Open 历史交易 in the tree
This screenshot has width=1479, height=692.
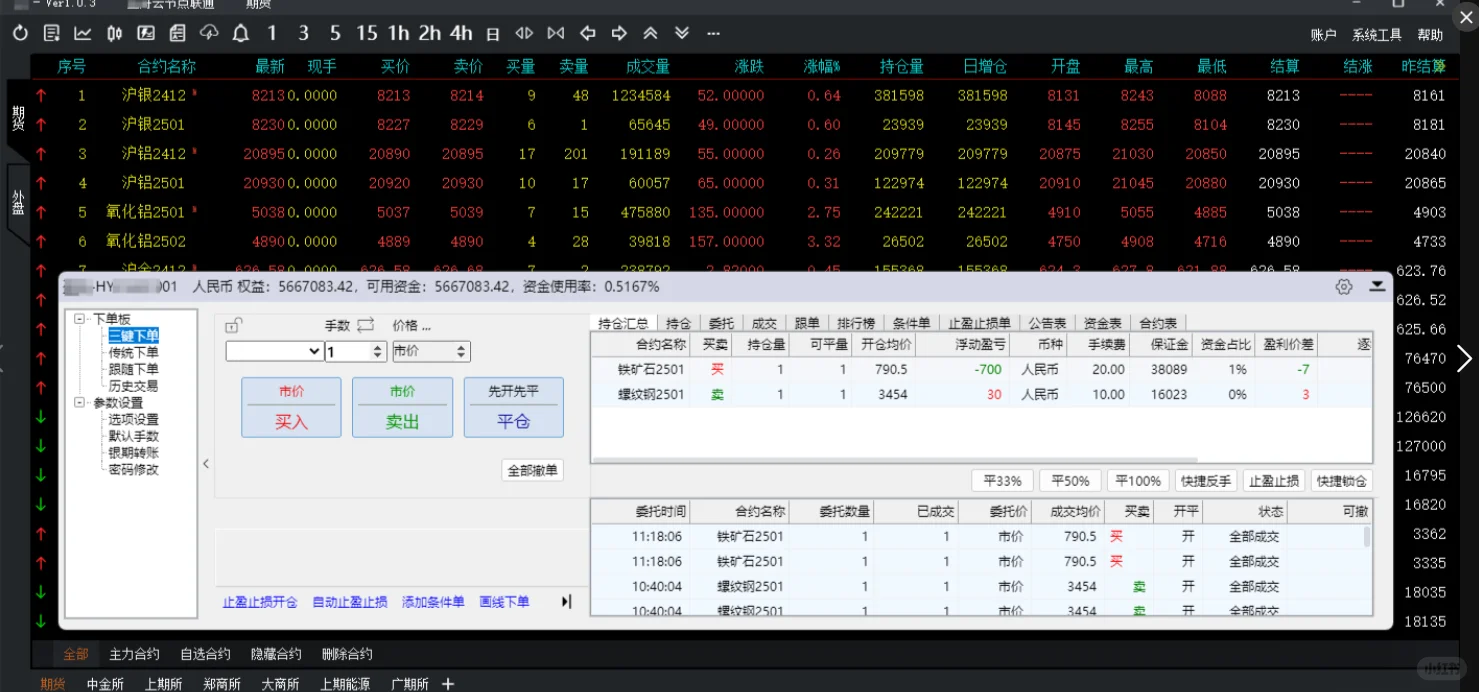coord(133,386)
